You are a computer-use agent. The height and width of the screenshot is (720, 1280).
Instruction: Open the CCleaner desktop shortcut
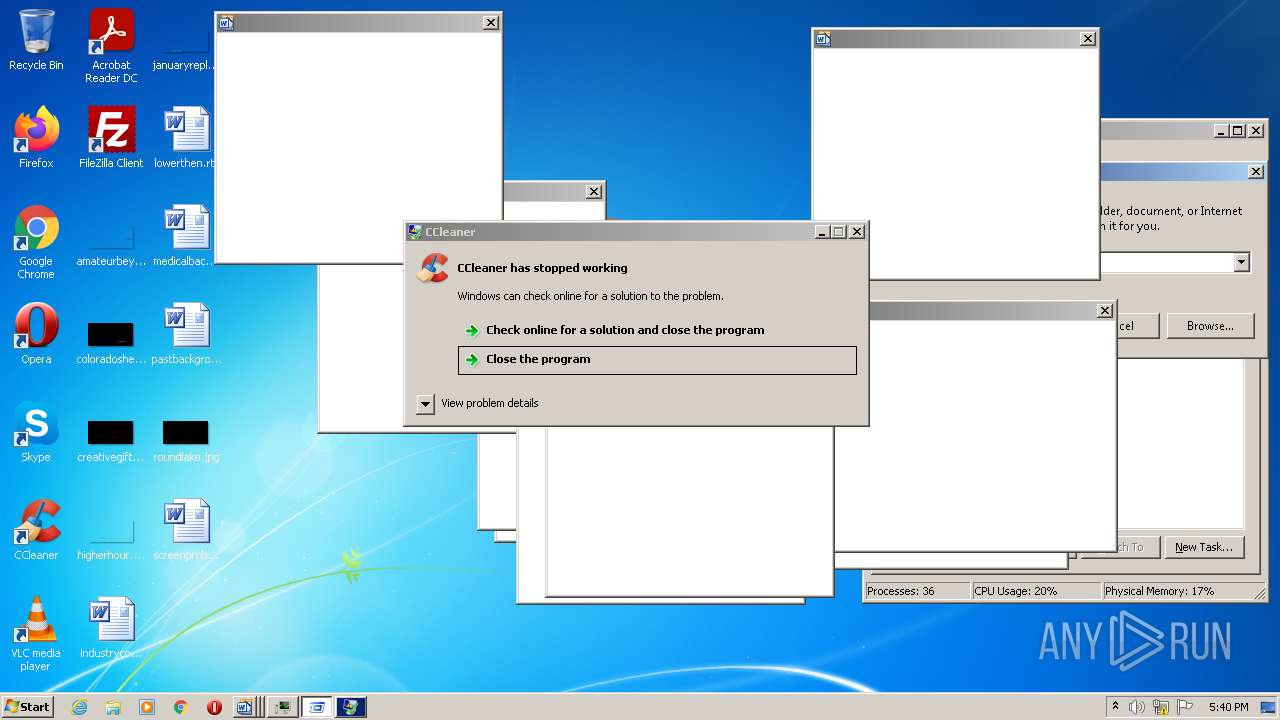[x=36, y=530]
